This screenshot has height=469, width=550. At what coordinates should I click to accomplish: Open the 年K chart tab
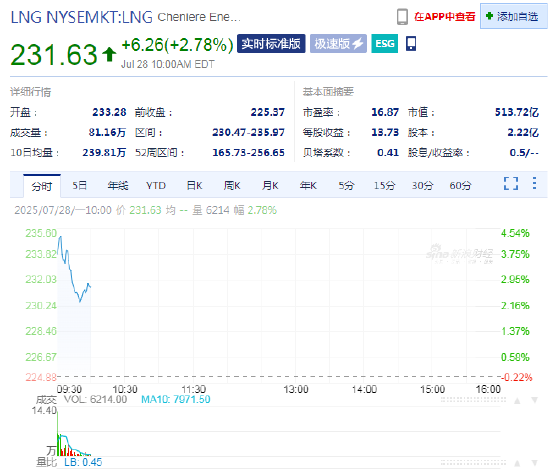click(308, 186)
